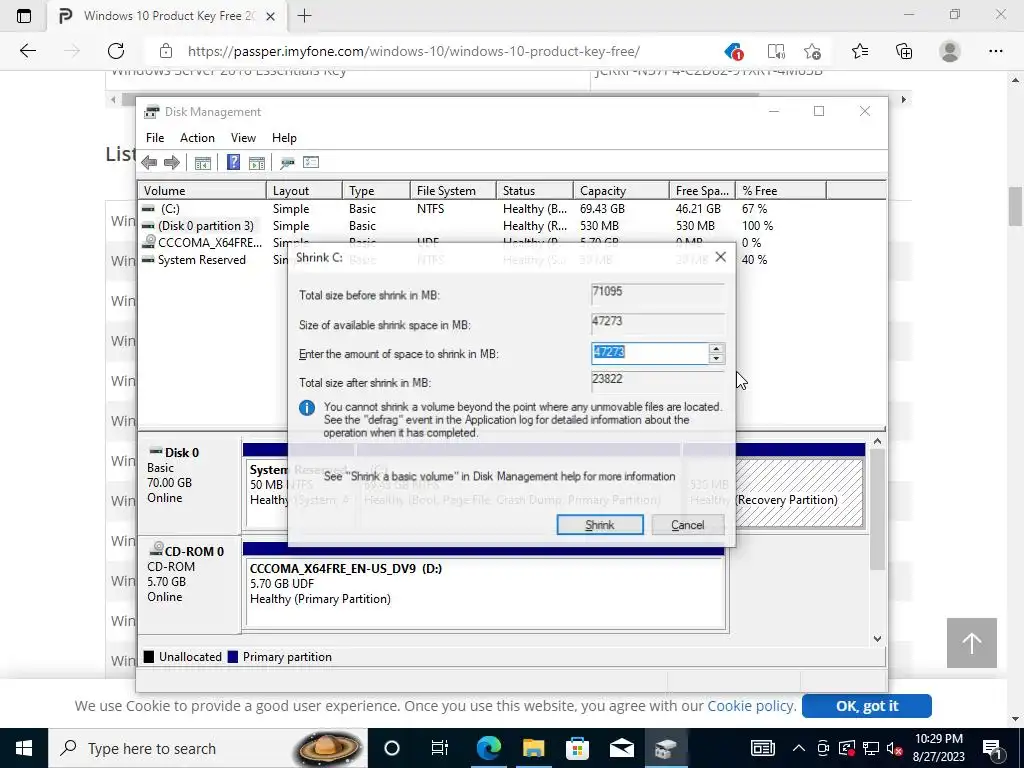Click the shrink amount input field
The width and height of the screenshot is (1024, 768).
click(649, 353)
